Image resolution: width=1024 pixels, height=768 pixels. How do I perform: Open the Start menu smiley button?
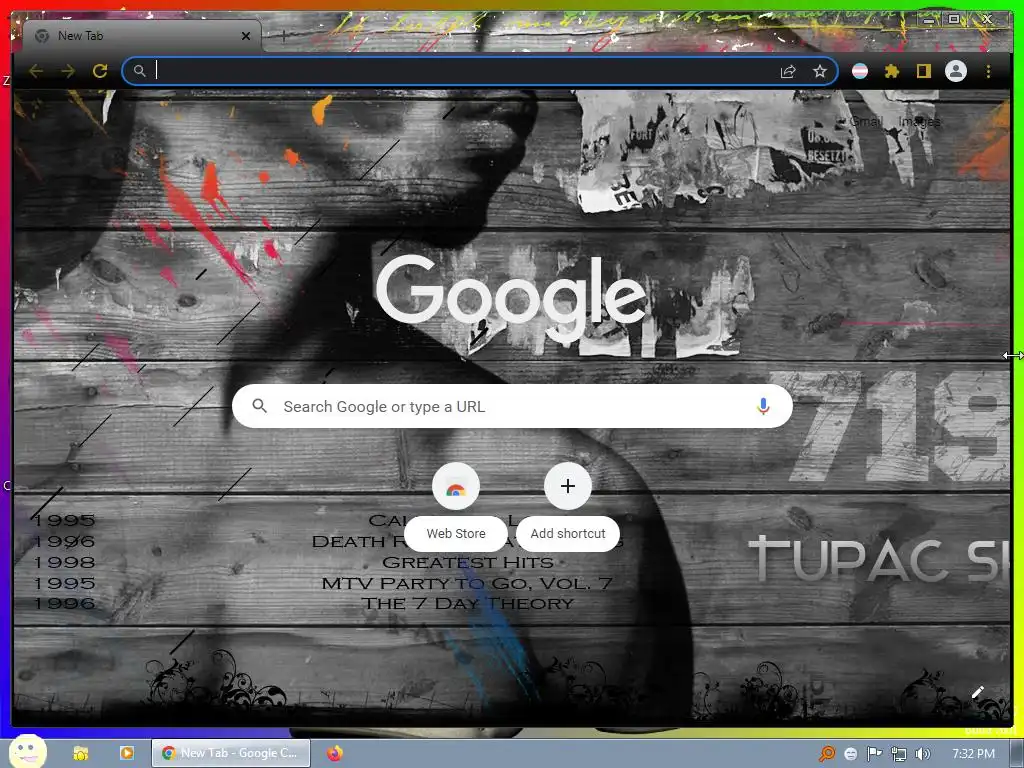pos(28,752)
